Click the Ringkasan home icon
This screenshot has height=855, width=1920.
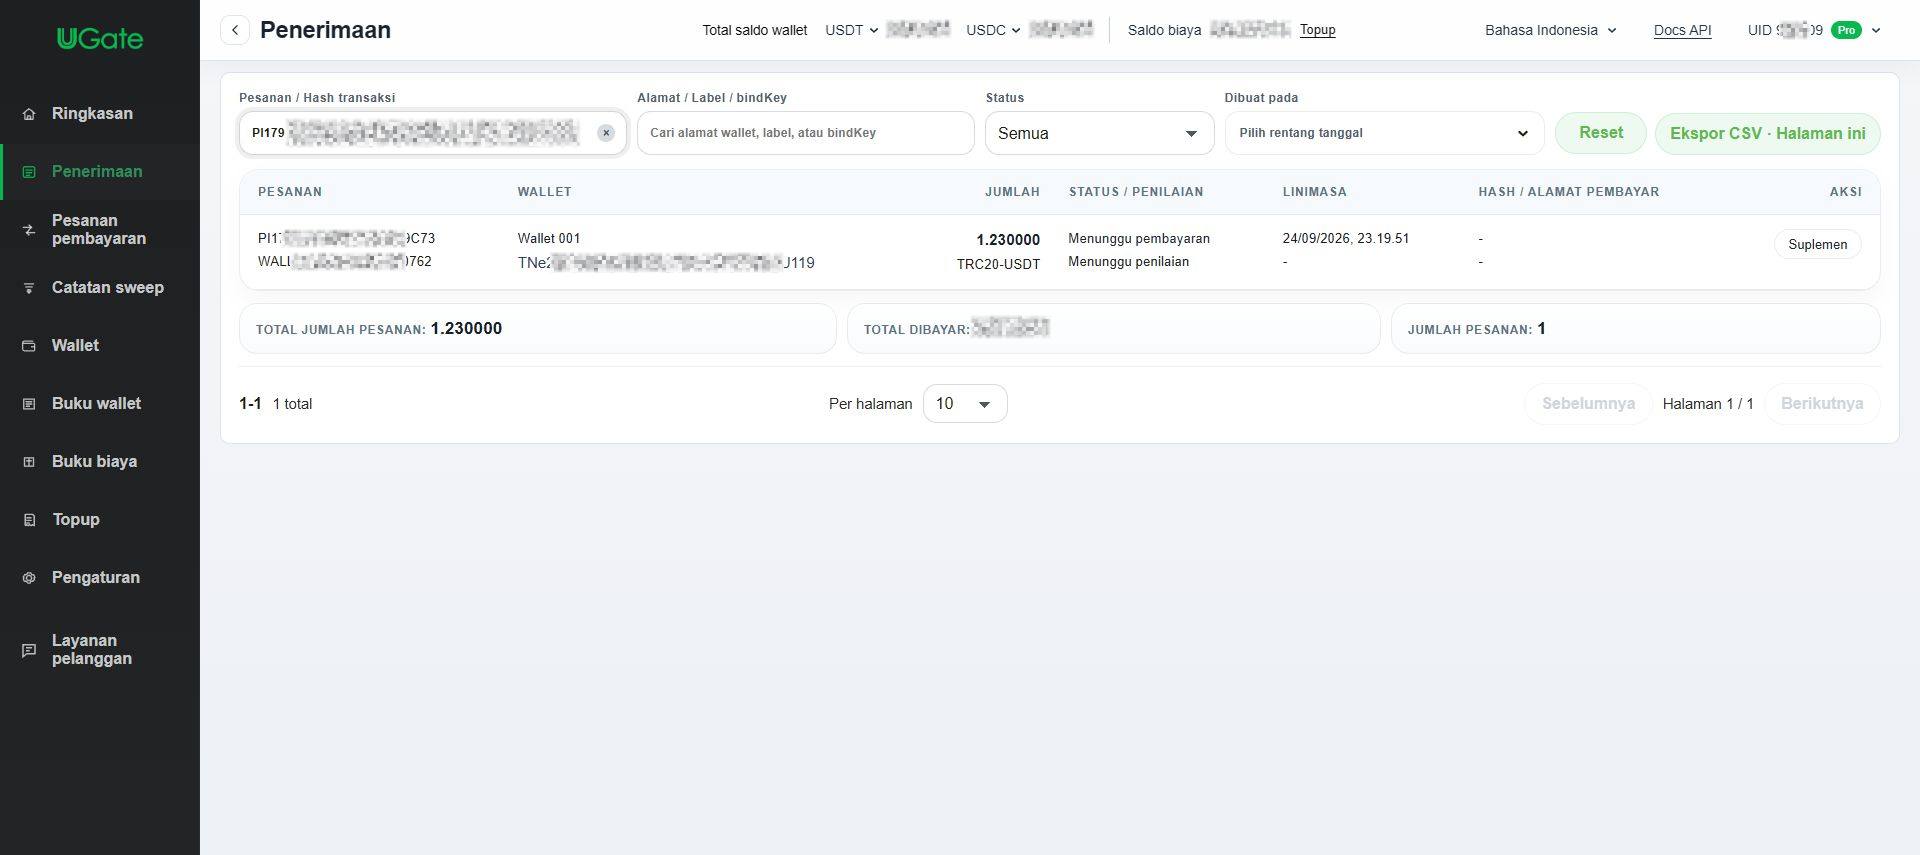coord(29,114)
